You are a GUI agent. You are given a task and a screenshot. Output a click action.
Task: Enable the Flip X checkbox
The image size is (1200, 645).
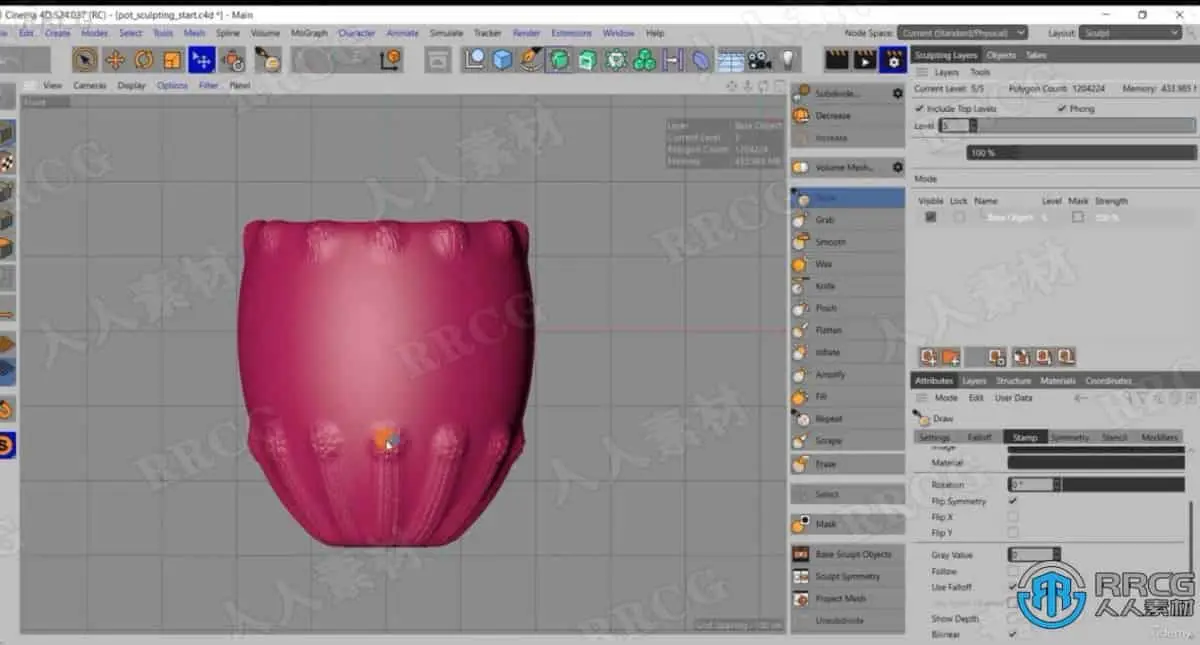tap(1013, 517)
